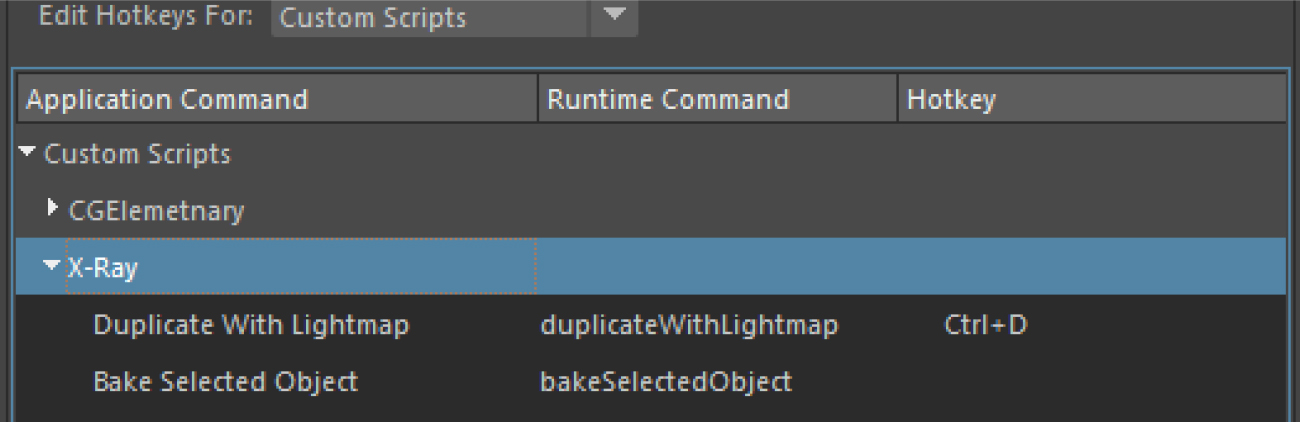This screenshot has height=422, width=1300.
Task: Edit the Ctrl+D hotkey cell
Action: point(985,325)
